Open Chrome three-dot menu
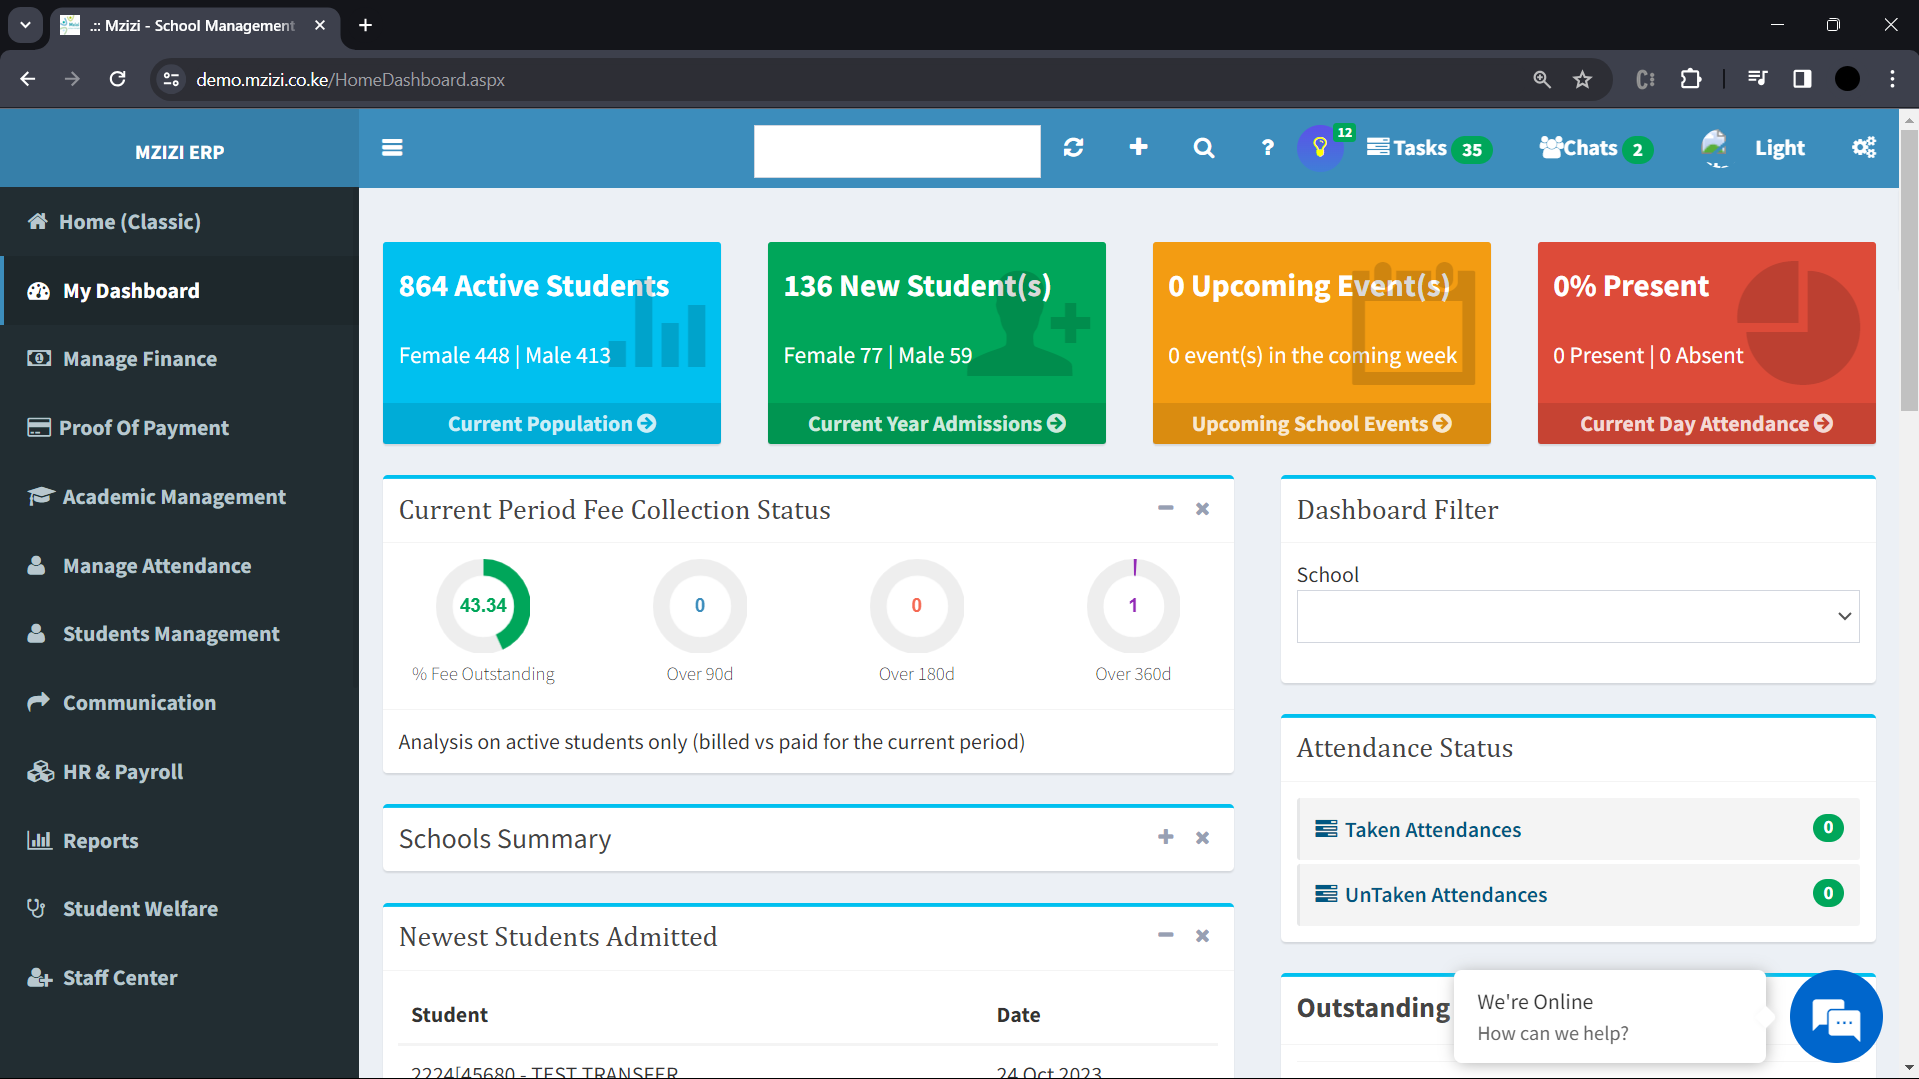The width and height of the screenshot is (1919, 1079). (1892, 79)
